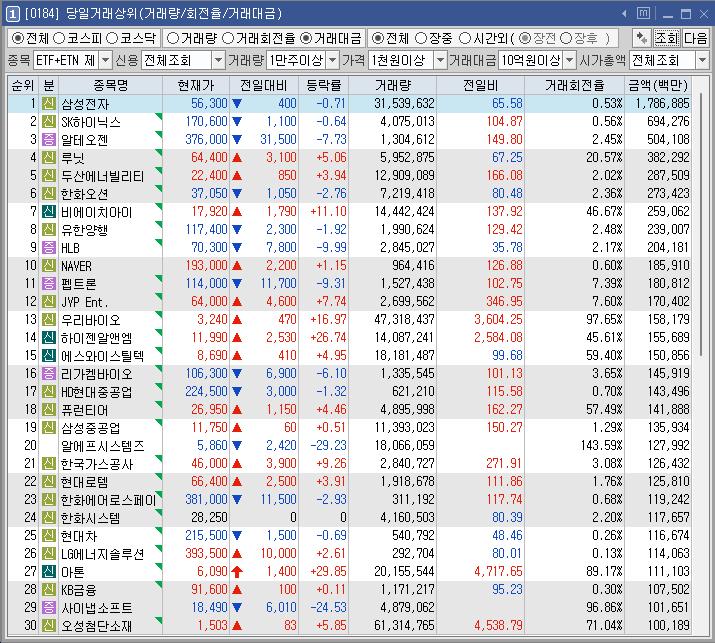Select the market 전체 radio button
Viewport: 715px width, 643px height.
[x=17, y=38]
